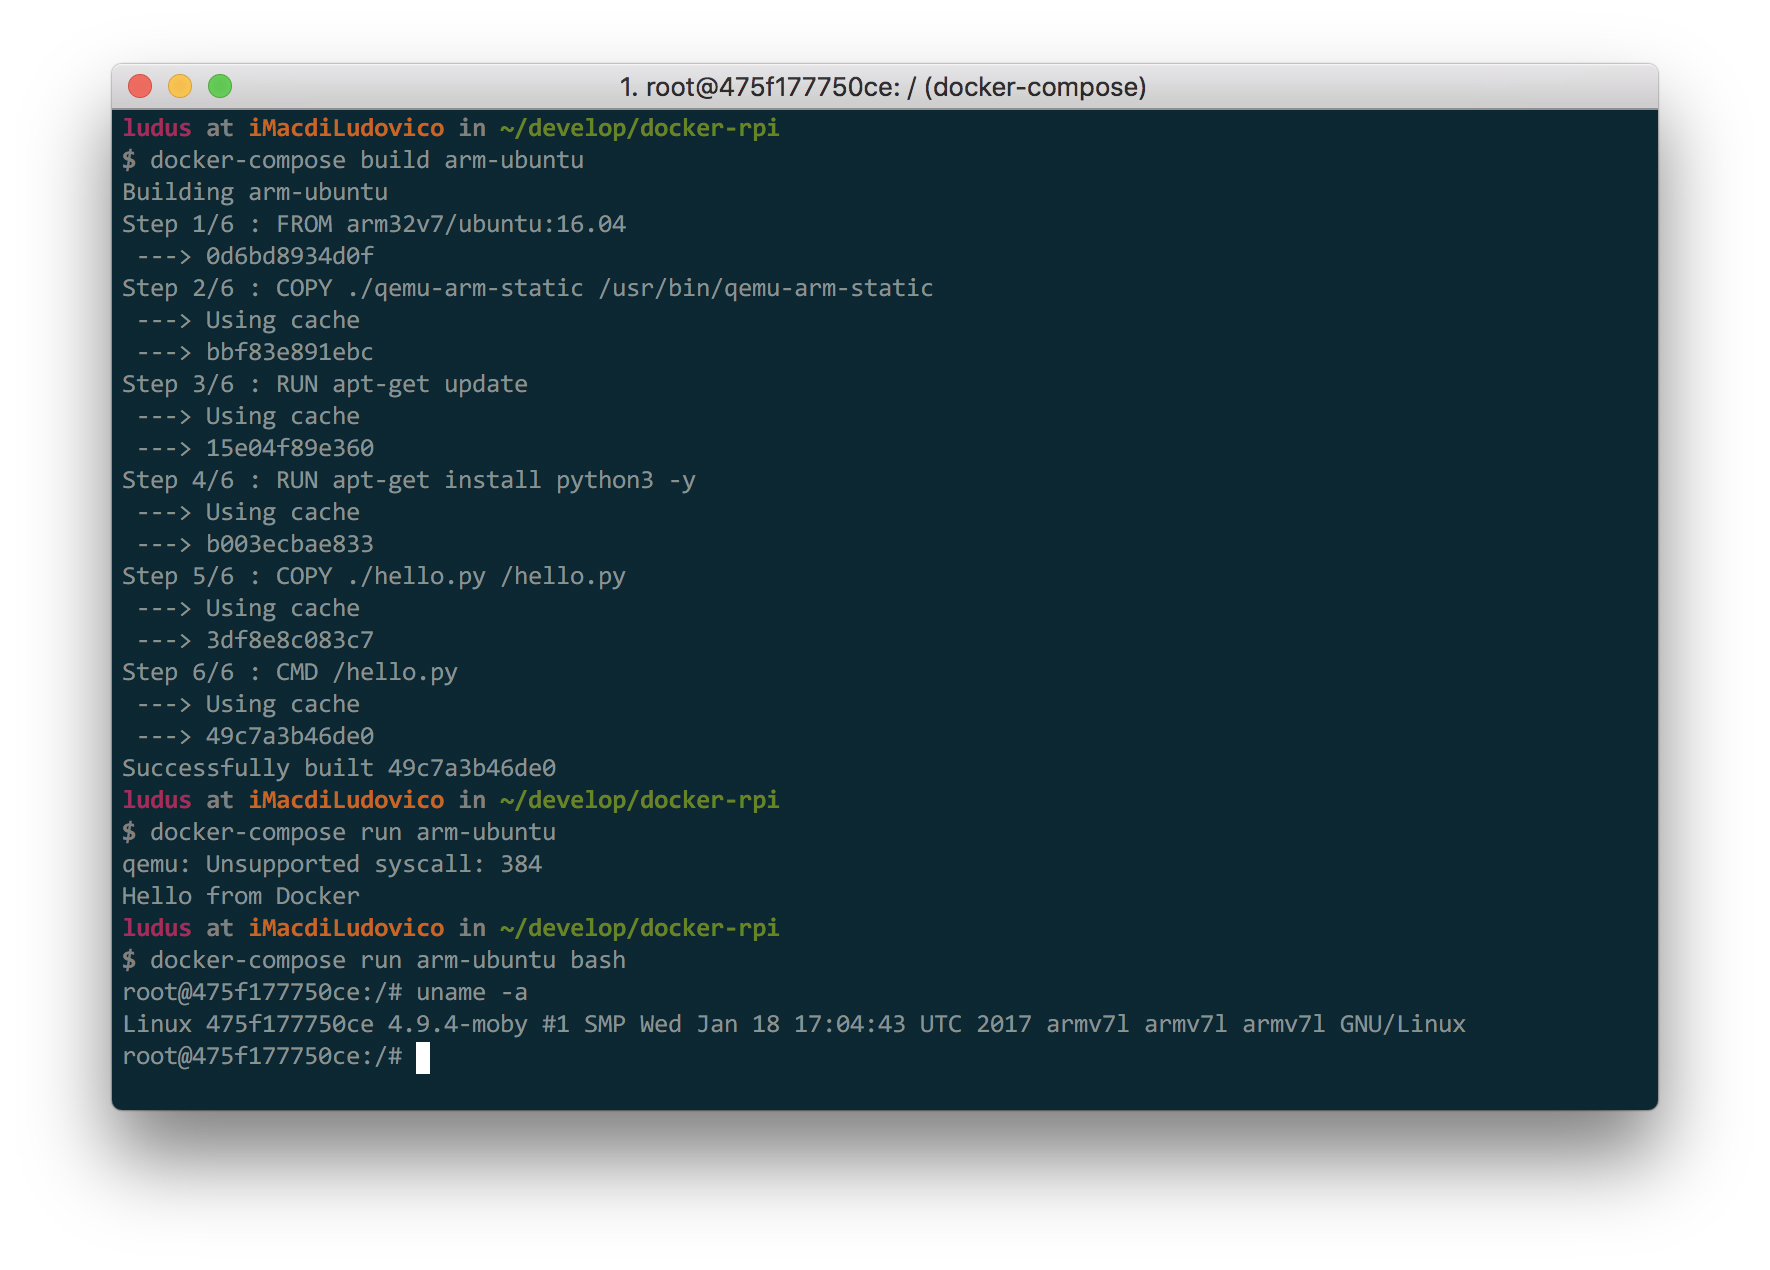Maximize the terminal with the green button
Viewport: 1770px width, 1270px height.
pos(220,87)
